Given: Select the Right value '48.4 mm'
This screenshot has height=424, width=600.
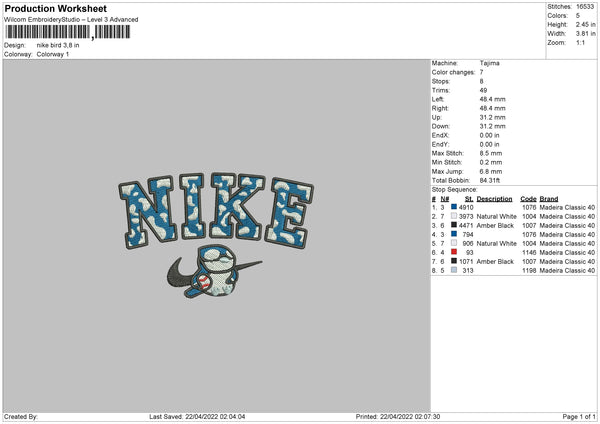Looking at the screenshot, I should point(492,108).
